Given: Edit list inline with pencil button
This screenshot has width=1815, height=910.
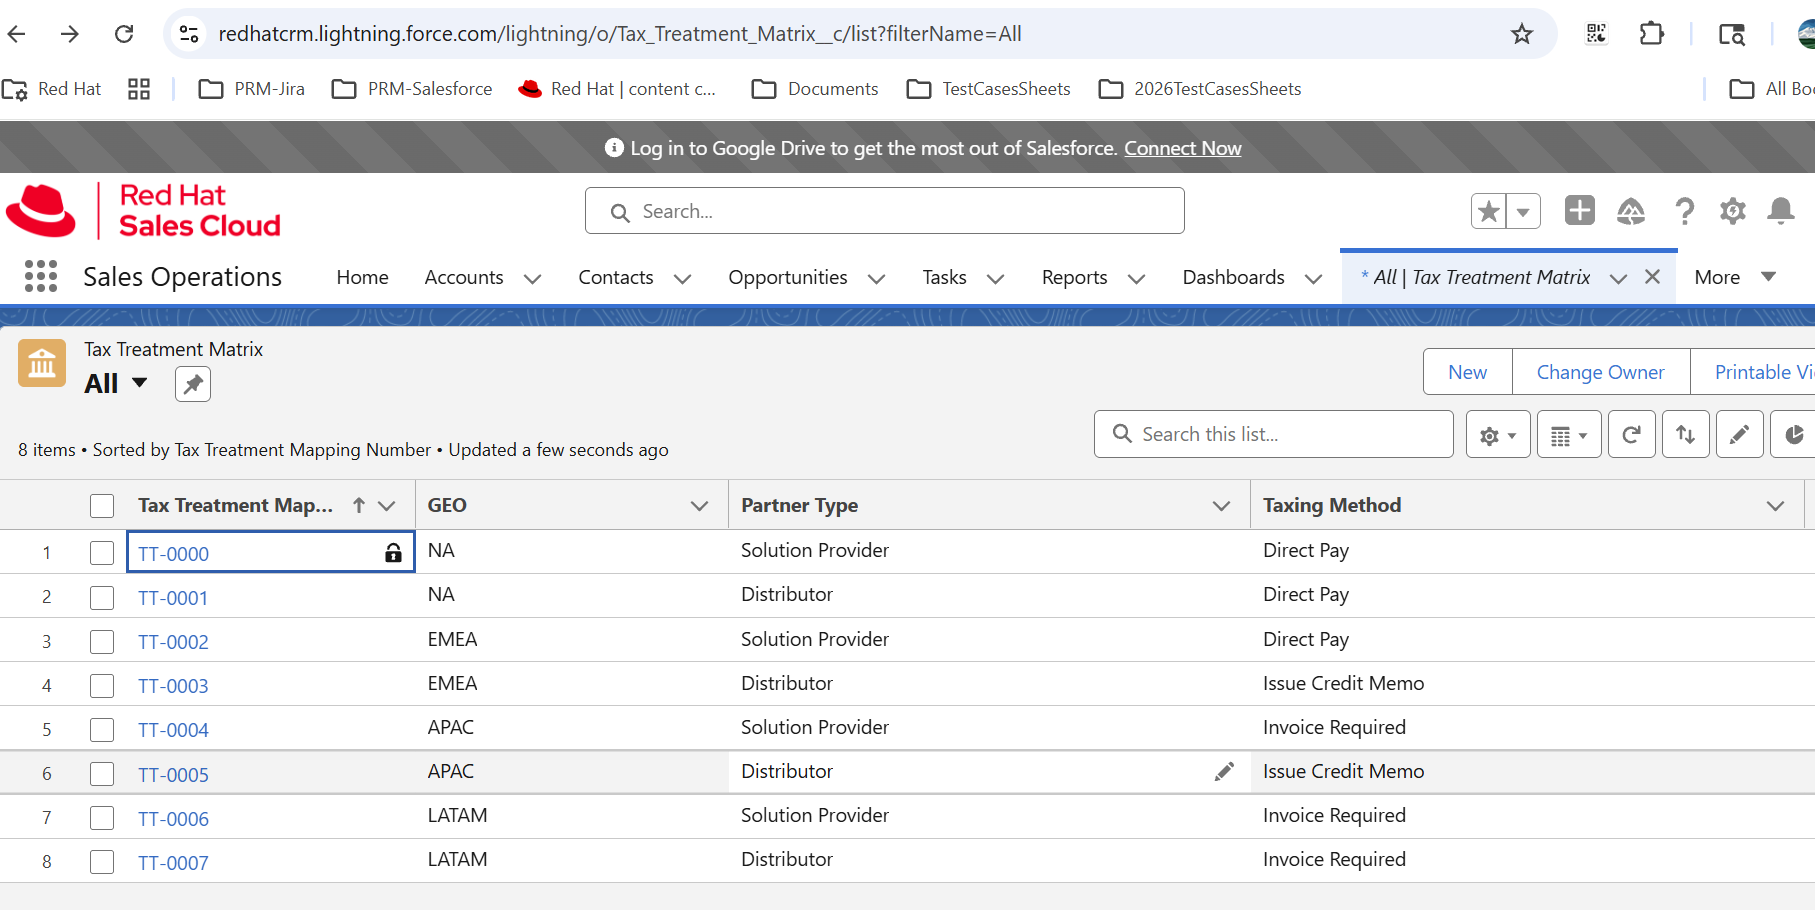Looking at the screenshot, I should coord(1739,434).
